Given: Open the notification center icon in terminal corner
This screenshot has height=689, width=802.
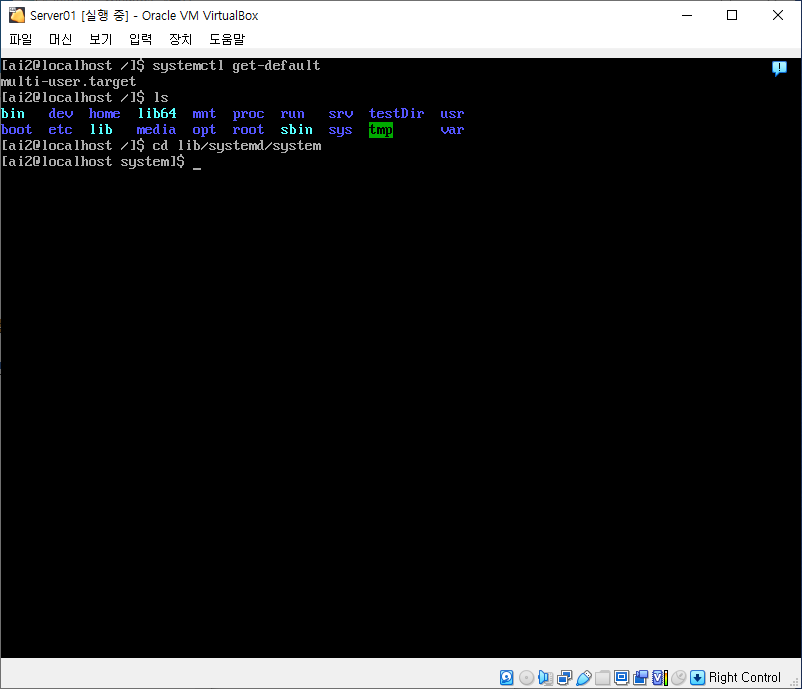Looking at the screenshot, I should pos(779,69).
